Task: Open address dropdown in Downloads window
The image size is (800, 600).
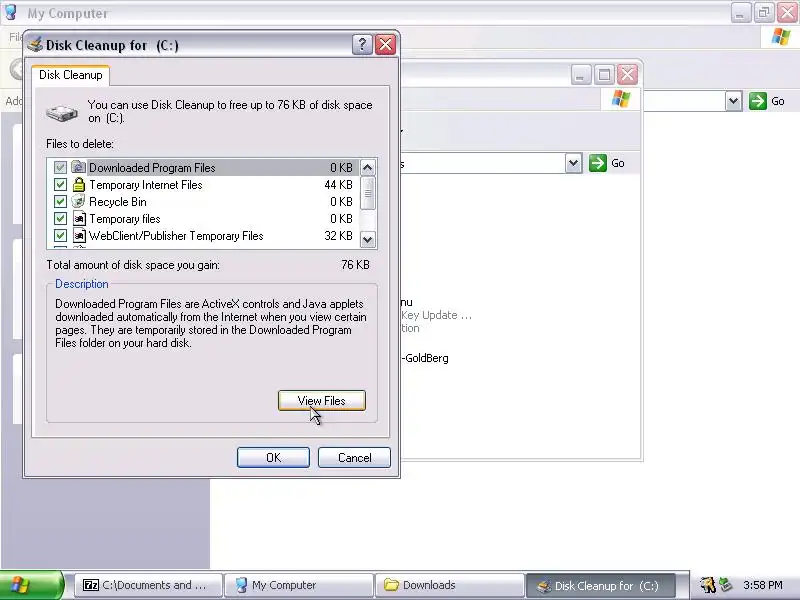Action: (x=573, y=163)
